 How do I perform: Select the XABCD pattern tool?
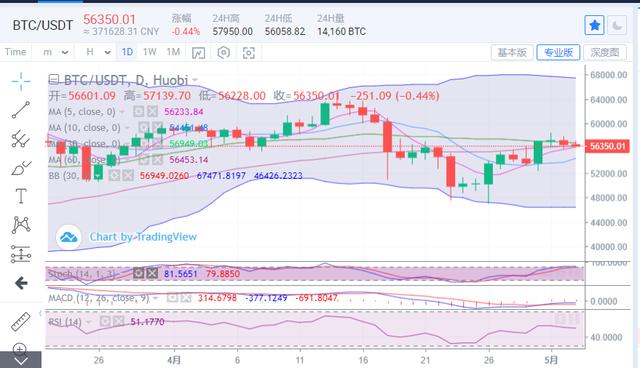[21, 224]
